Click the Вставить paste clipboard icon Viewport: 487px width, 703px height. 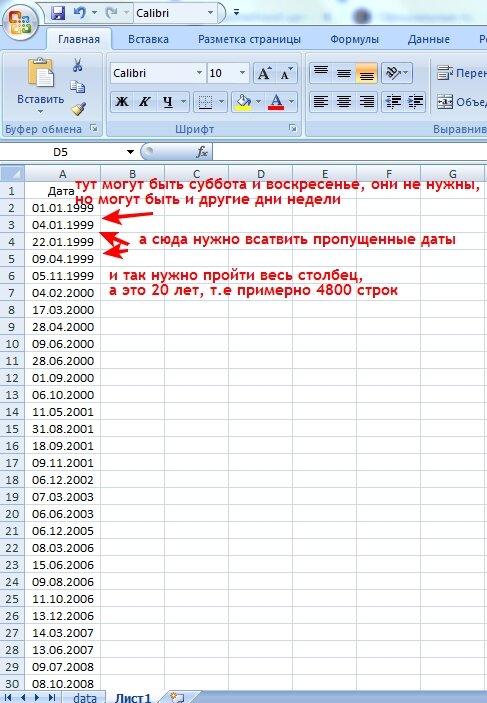40,73
